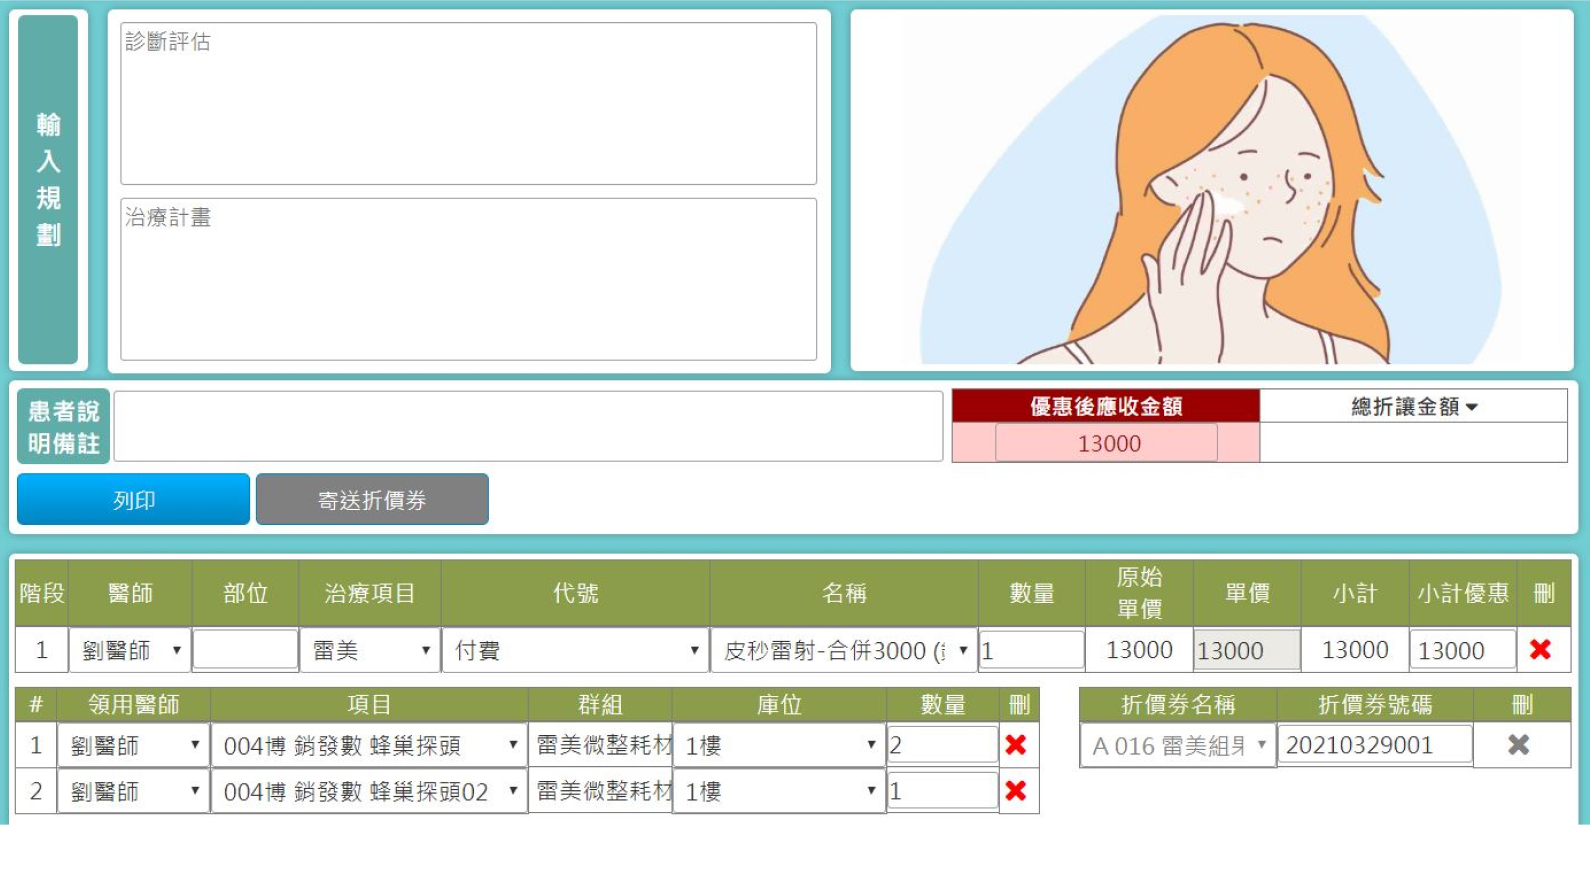The width and height of the screenshot is (1592, 874).
Task: Click the coupon number field 20210329001
Action: click(x=1373, y=745)
